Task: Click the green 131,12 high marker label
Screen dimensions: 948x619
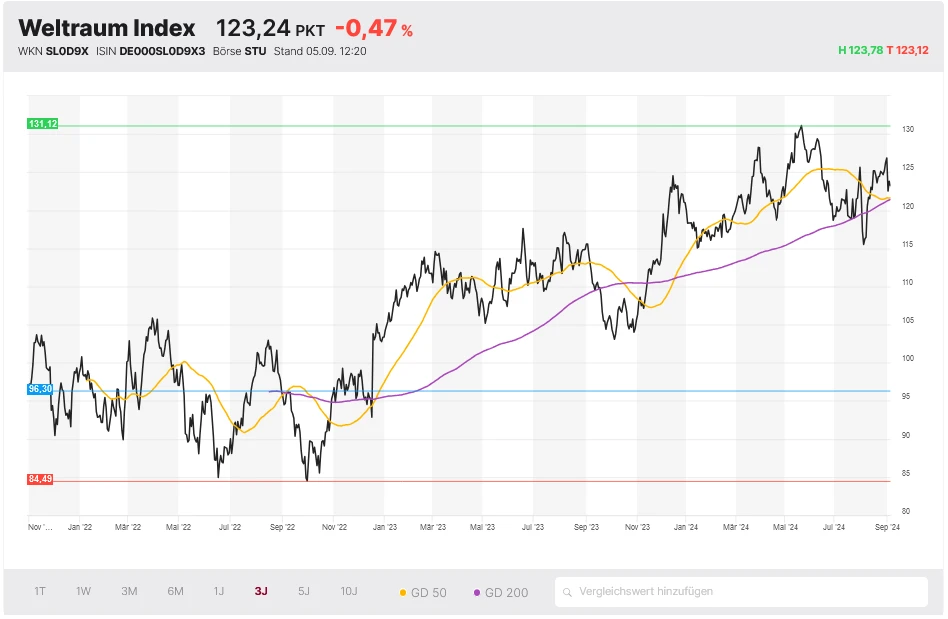Action: [x=41, y=124]
